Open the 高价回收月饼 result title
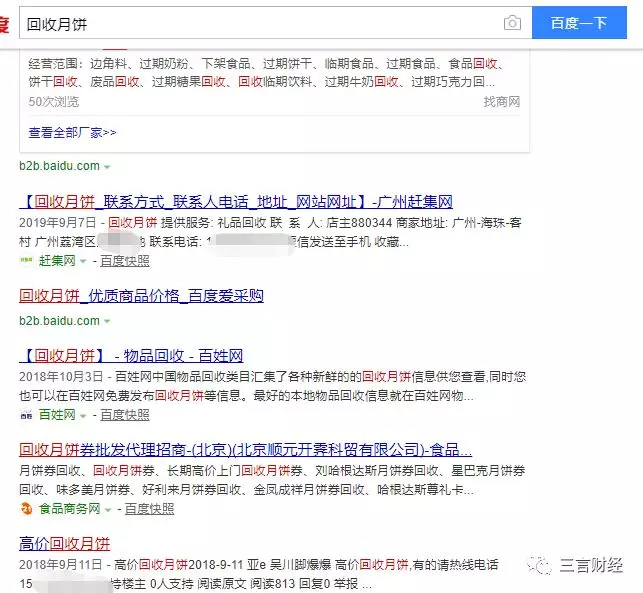 pos(64,543)
